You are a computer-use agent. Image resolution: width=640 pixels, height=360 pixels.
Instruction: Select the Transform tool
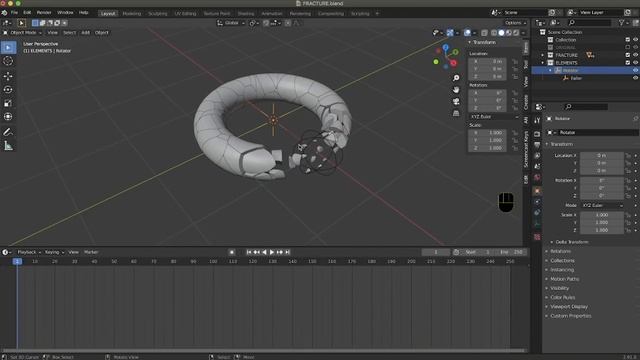[8, 117]
